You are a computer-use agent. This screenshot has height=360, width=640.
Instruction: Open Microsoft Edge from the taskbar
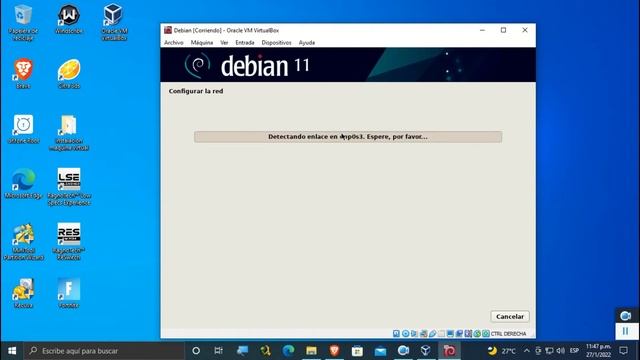tap(288, 351)
